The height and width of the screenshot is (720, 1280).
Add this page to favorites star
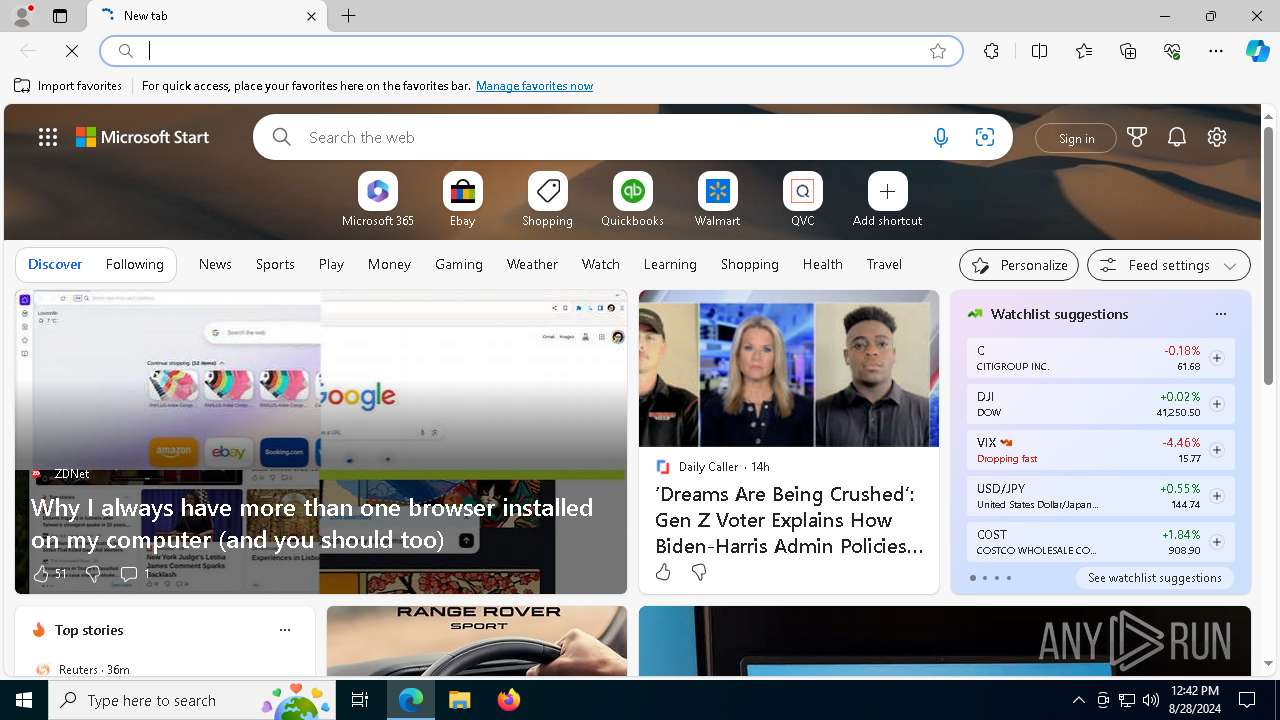click(x=938, y=51)
